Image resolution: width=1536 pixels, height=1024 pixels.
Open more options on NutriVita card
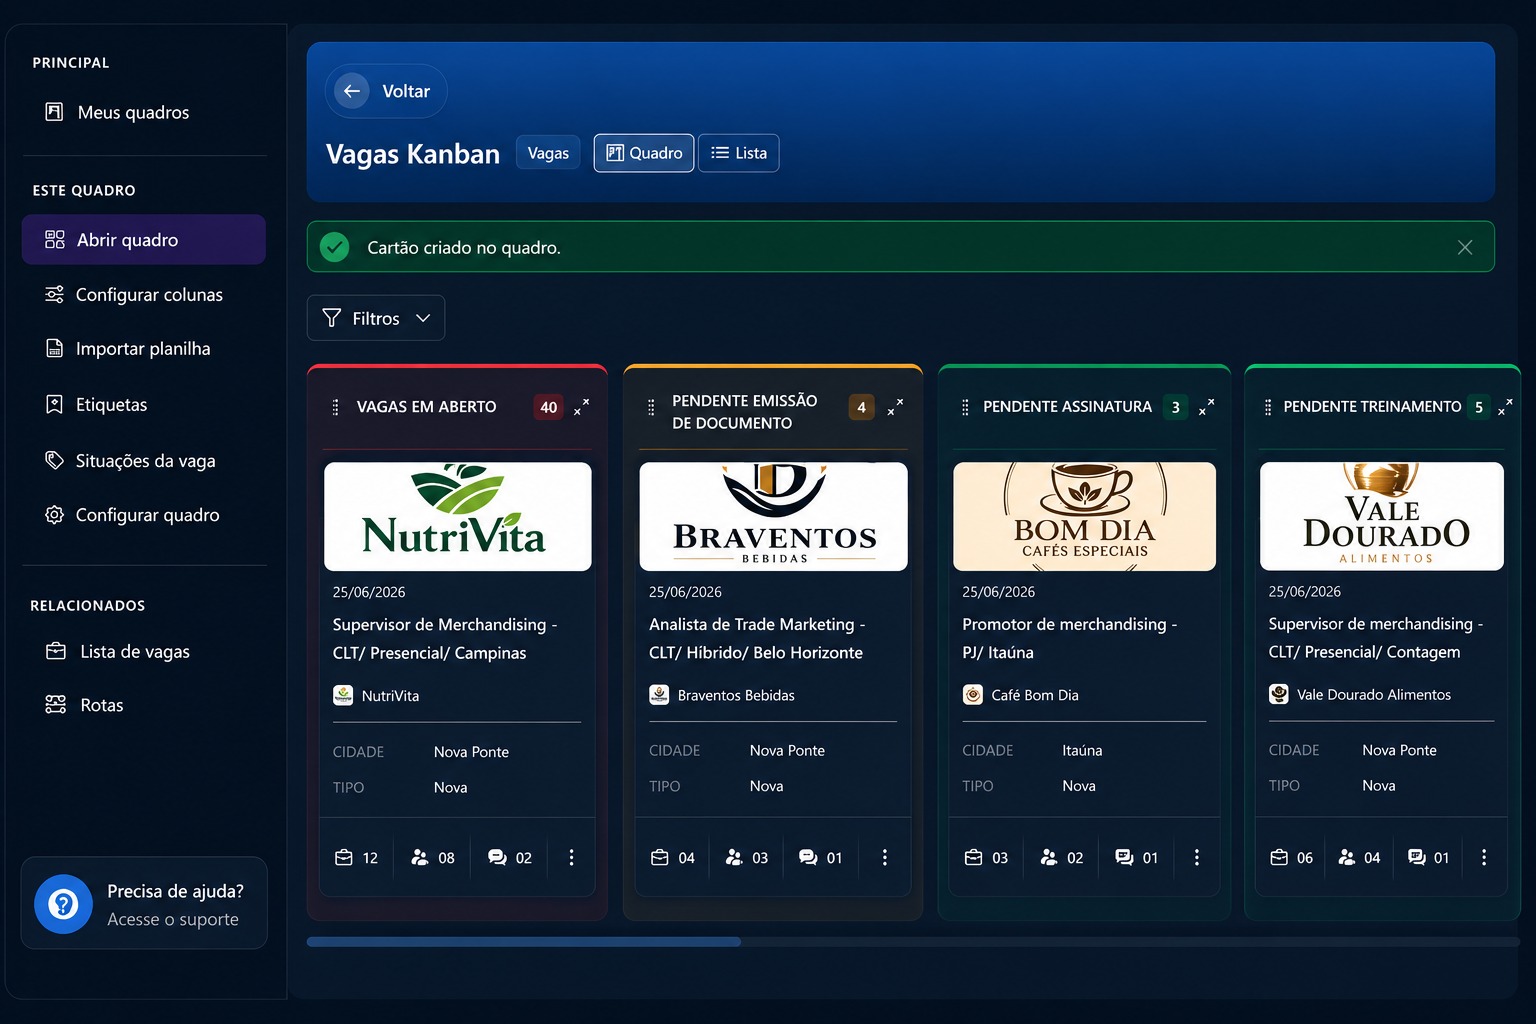[x=571, y=857]
